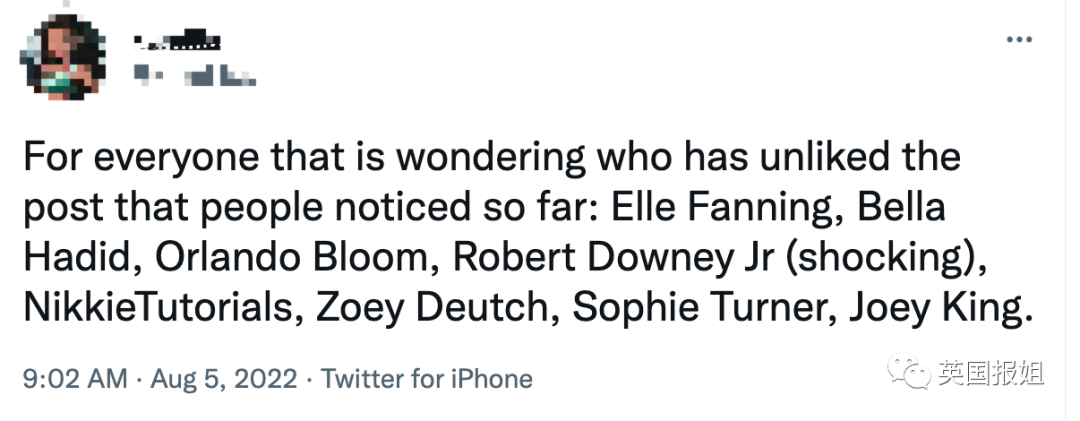Viewport: 1080px width, 421px height.
Task: Click the 9:02 AM timestamp
Action: click(74, 379)
